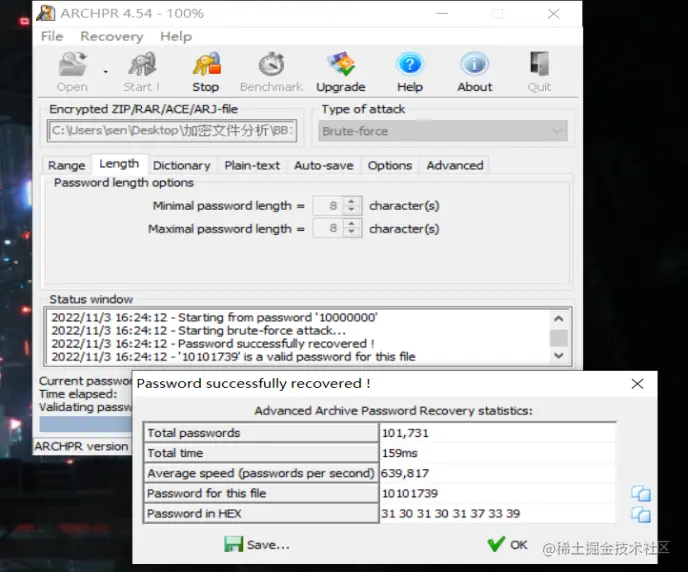Open the Options tab
The image size is (688, 573).
tap(390, 165)
